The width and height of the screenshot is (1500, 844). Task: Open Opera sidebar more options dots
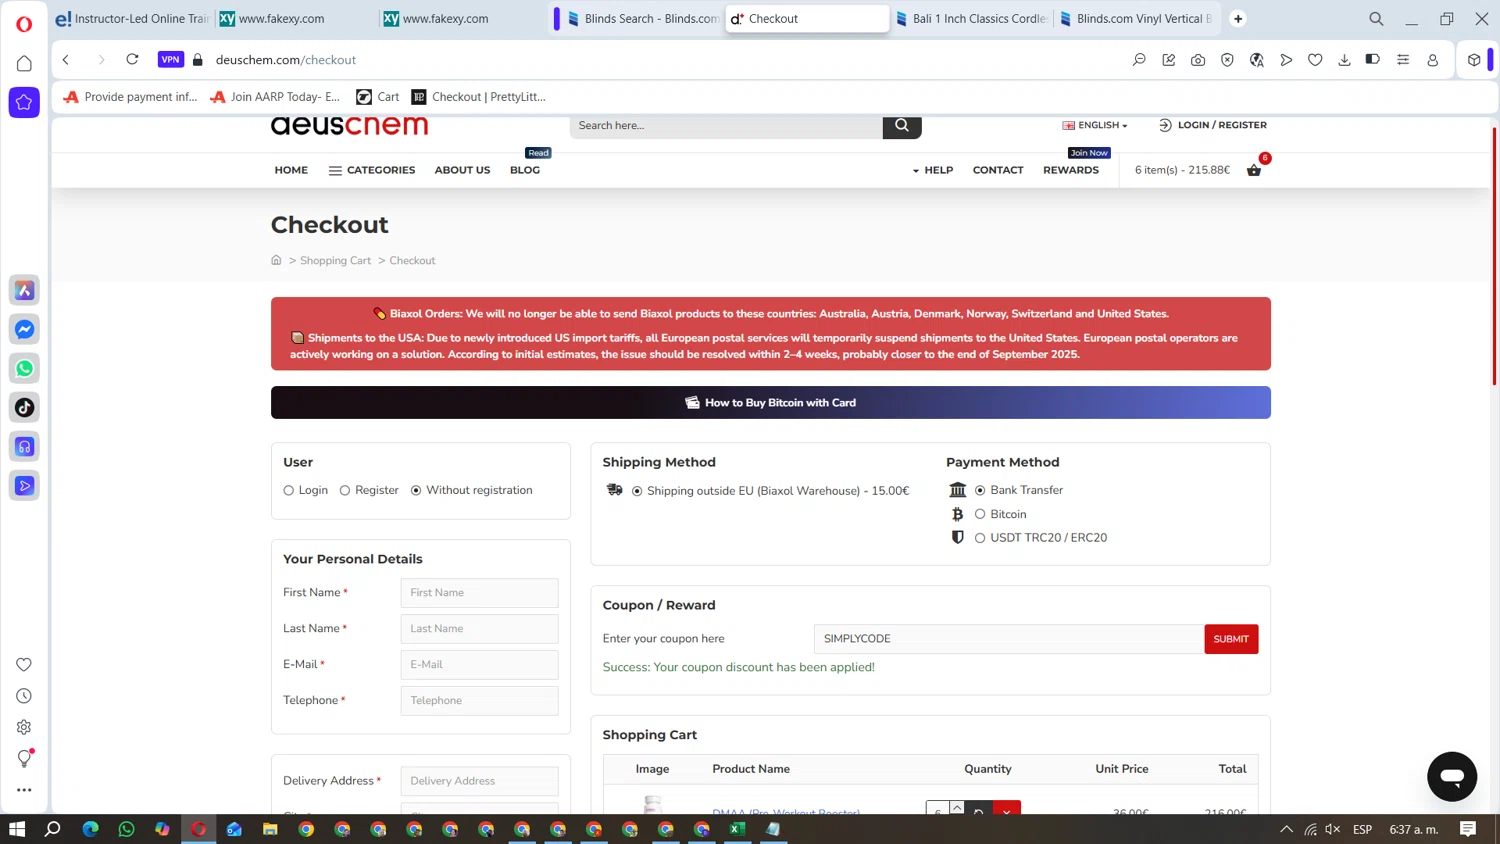click(24, 790)
